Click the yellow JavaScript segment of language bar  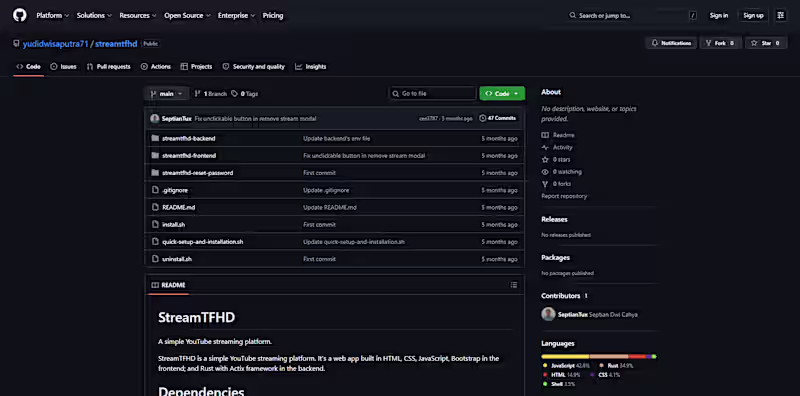pos(565,356)
